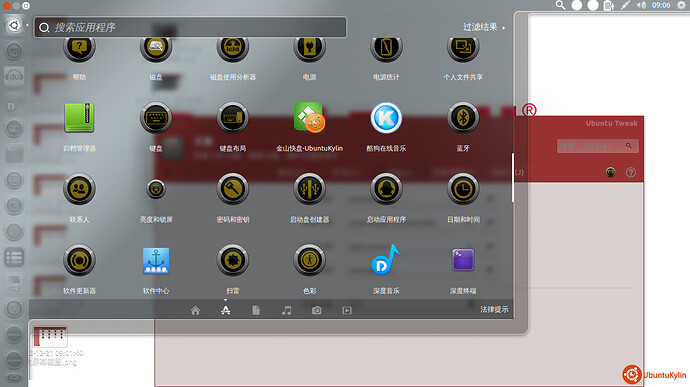Open the 蓝牙 Bluetooth settings
690x387 pixels.
[463, 118]
